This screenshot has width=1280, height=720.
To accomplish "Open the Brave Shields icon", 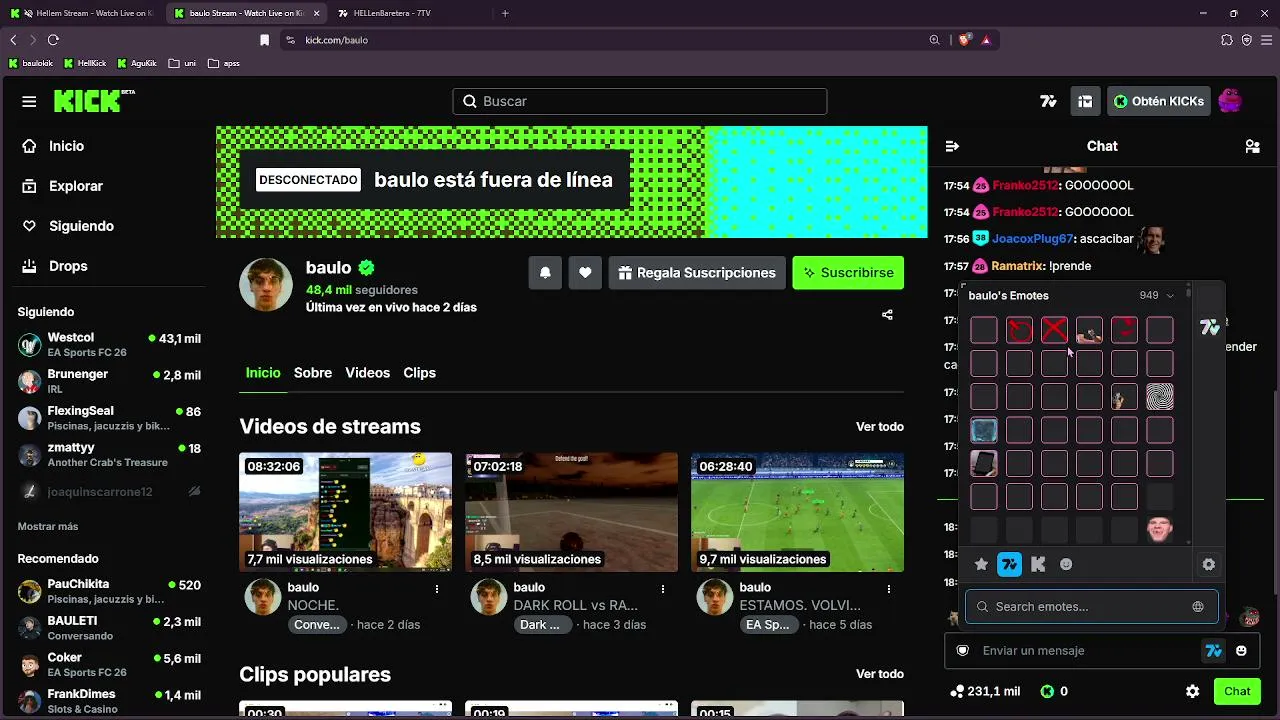I will click(x=964, y=40).
